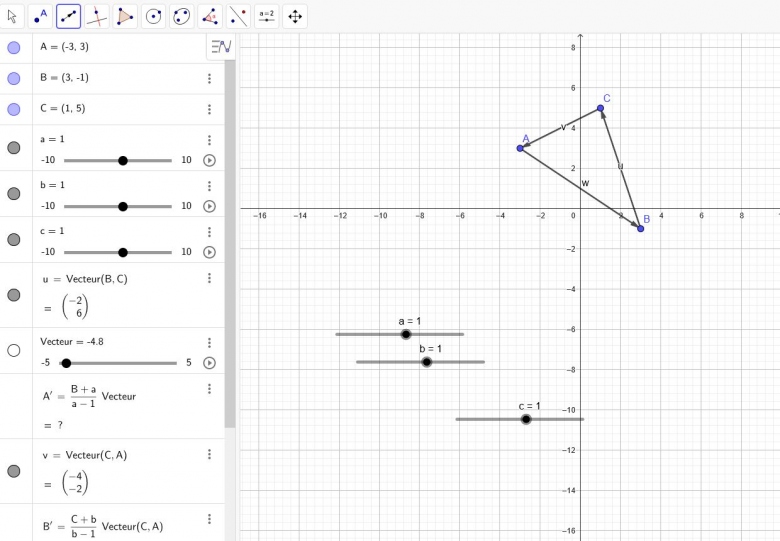The height and width of the screenshot is (541, 780).
Task: Click point C in the graphics view
Action: point(600,108)
